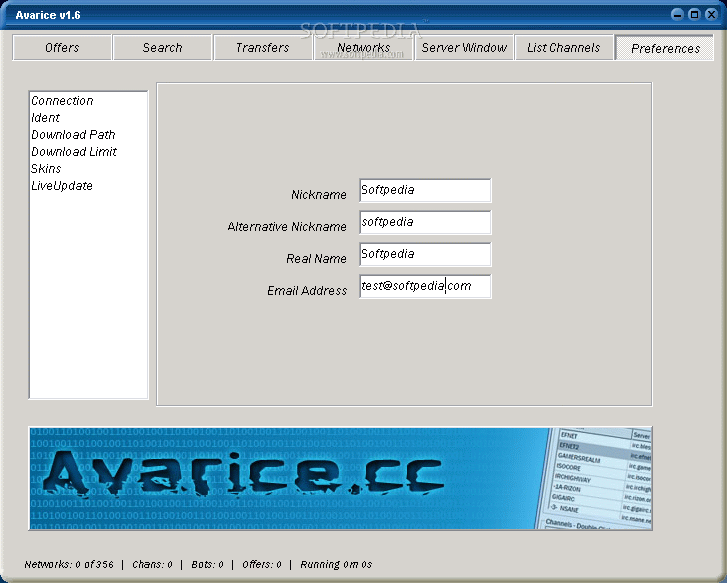Open LiveUpdate settings
727x583 pixels.
62,186
